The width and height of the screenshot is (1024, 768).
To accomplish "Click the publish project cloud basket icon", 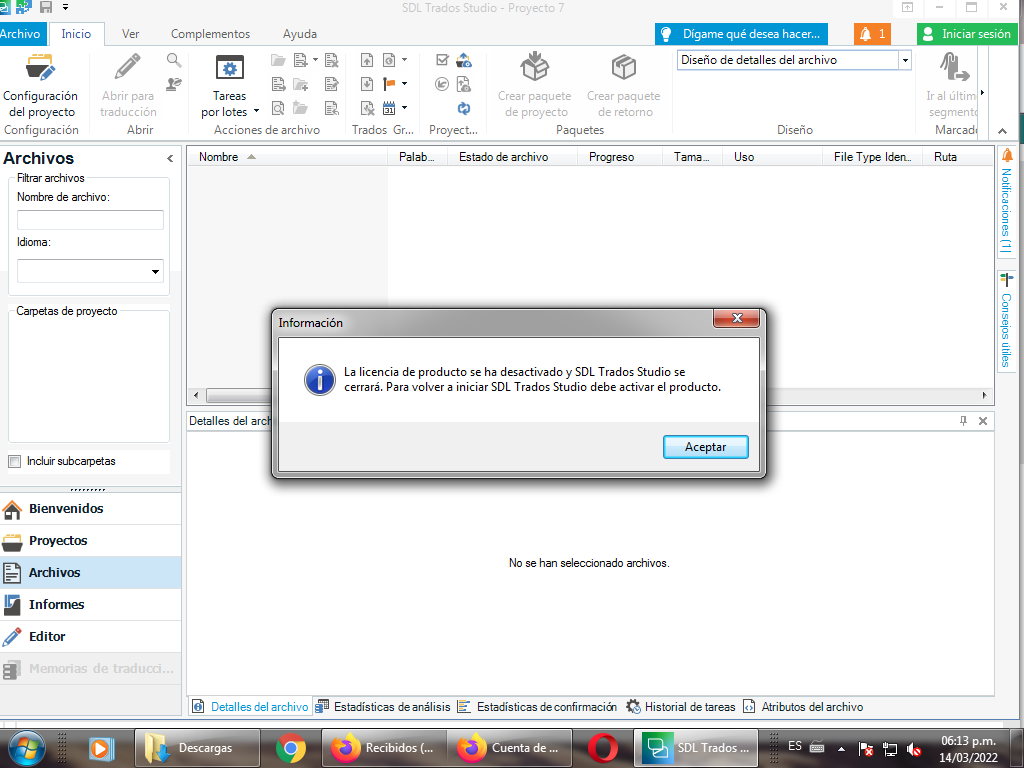I will [464, 61].
